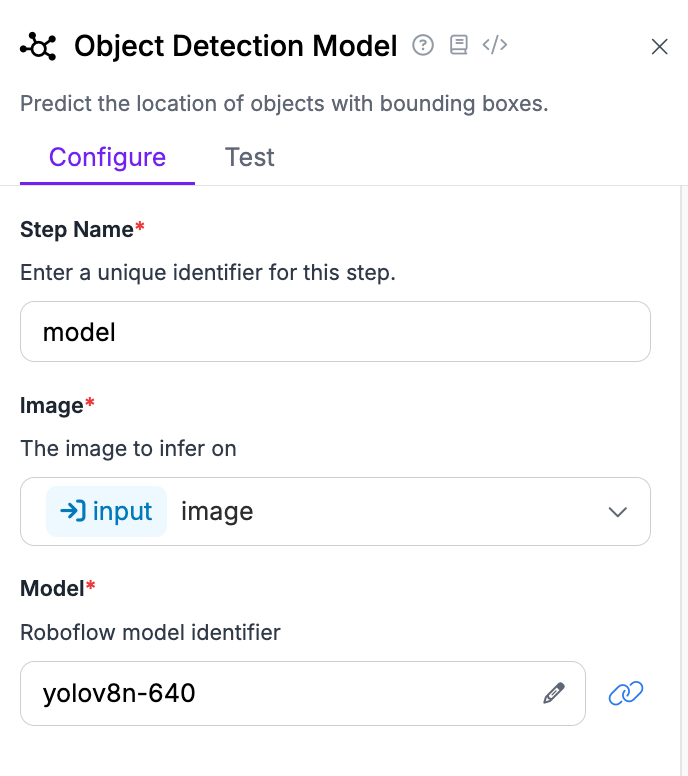Click the 'Model' field label
The image size is (688, 776).
point(52,588)
